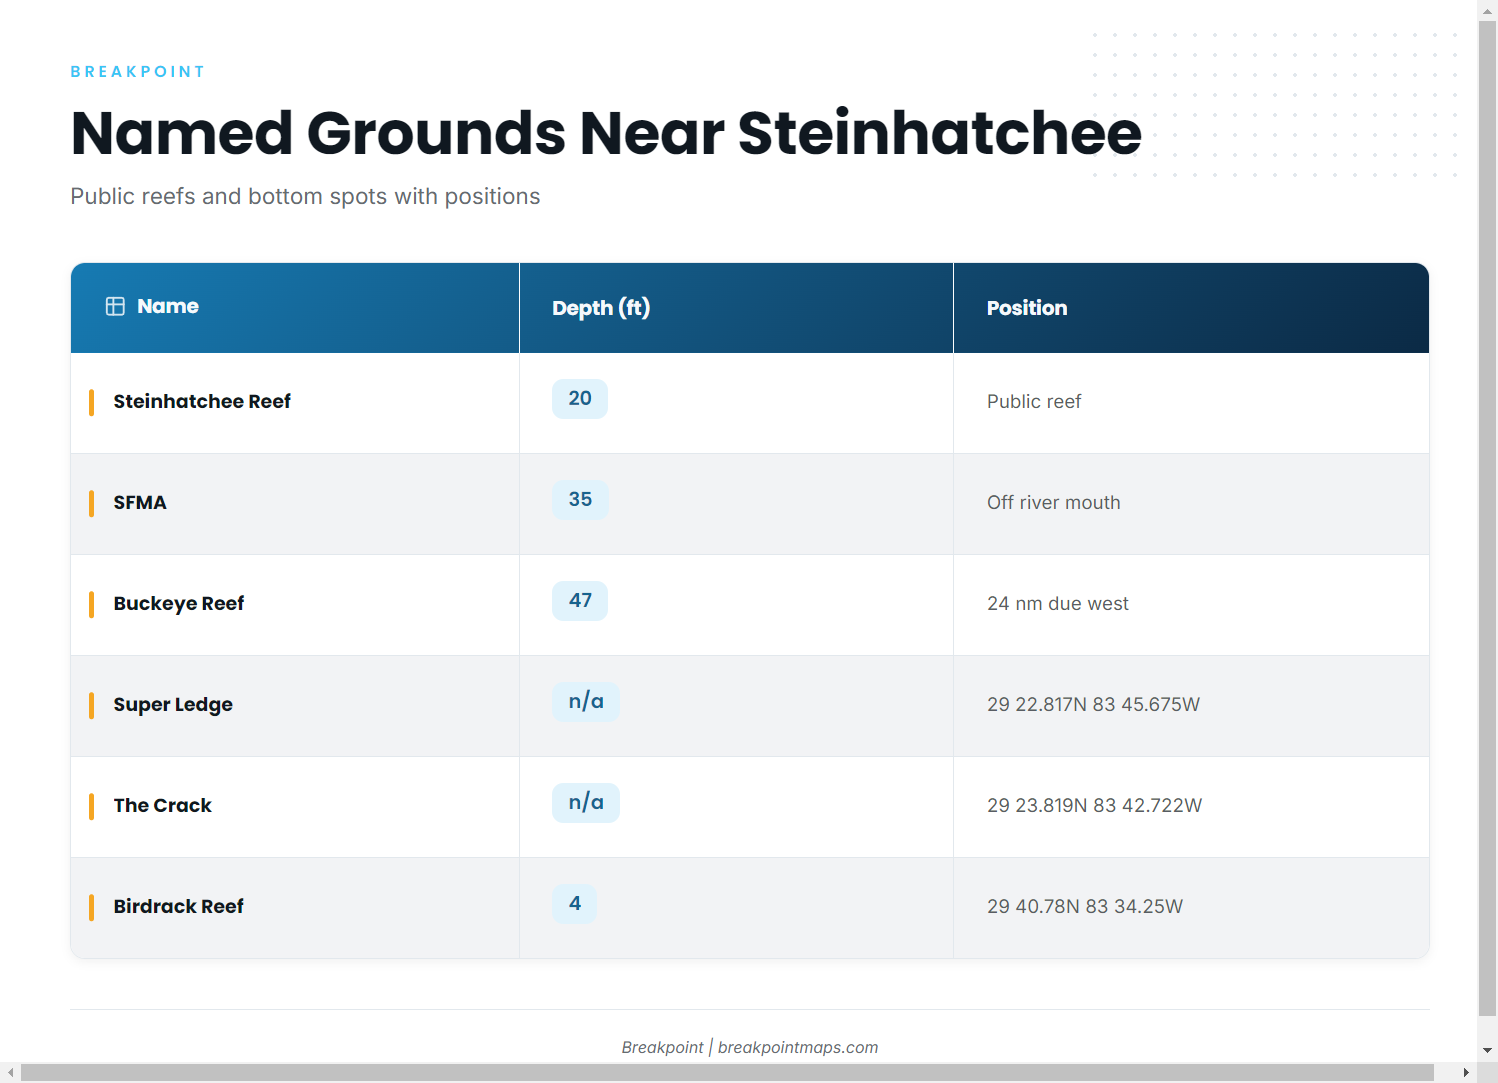Select the Super Ledge row name
The height and width of the screenshot is (1083, 1498).
(173, 704)
